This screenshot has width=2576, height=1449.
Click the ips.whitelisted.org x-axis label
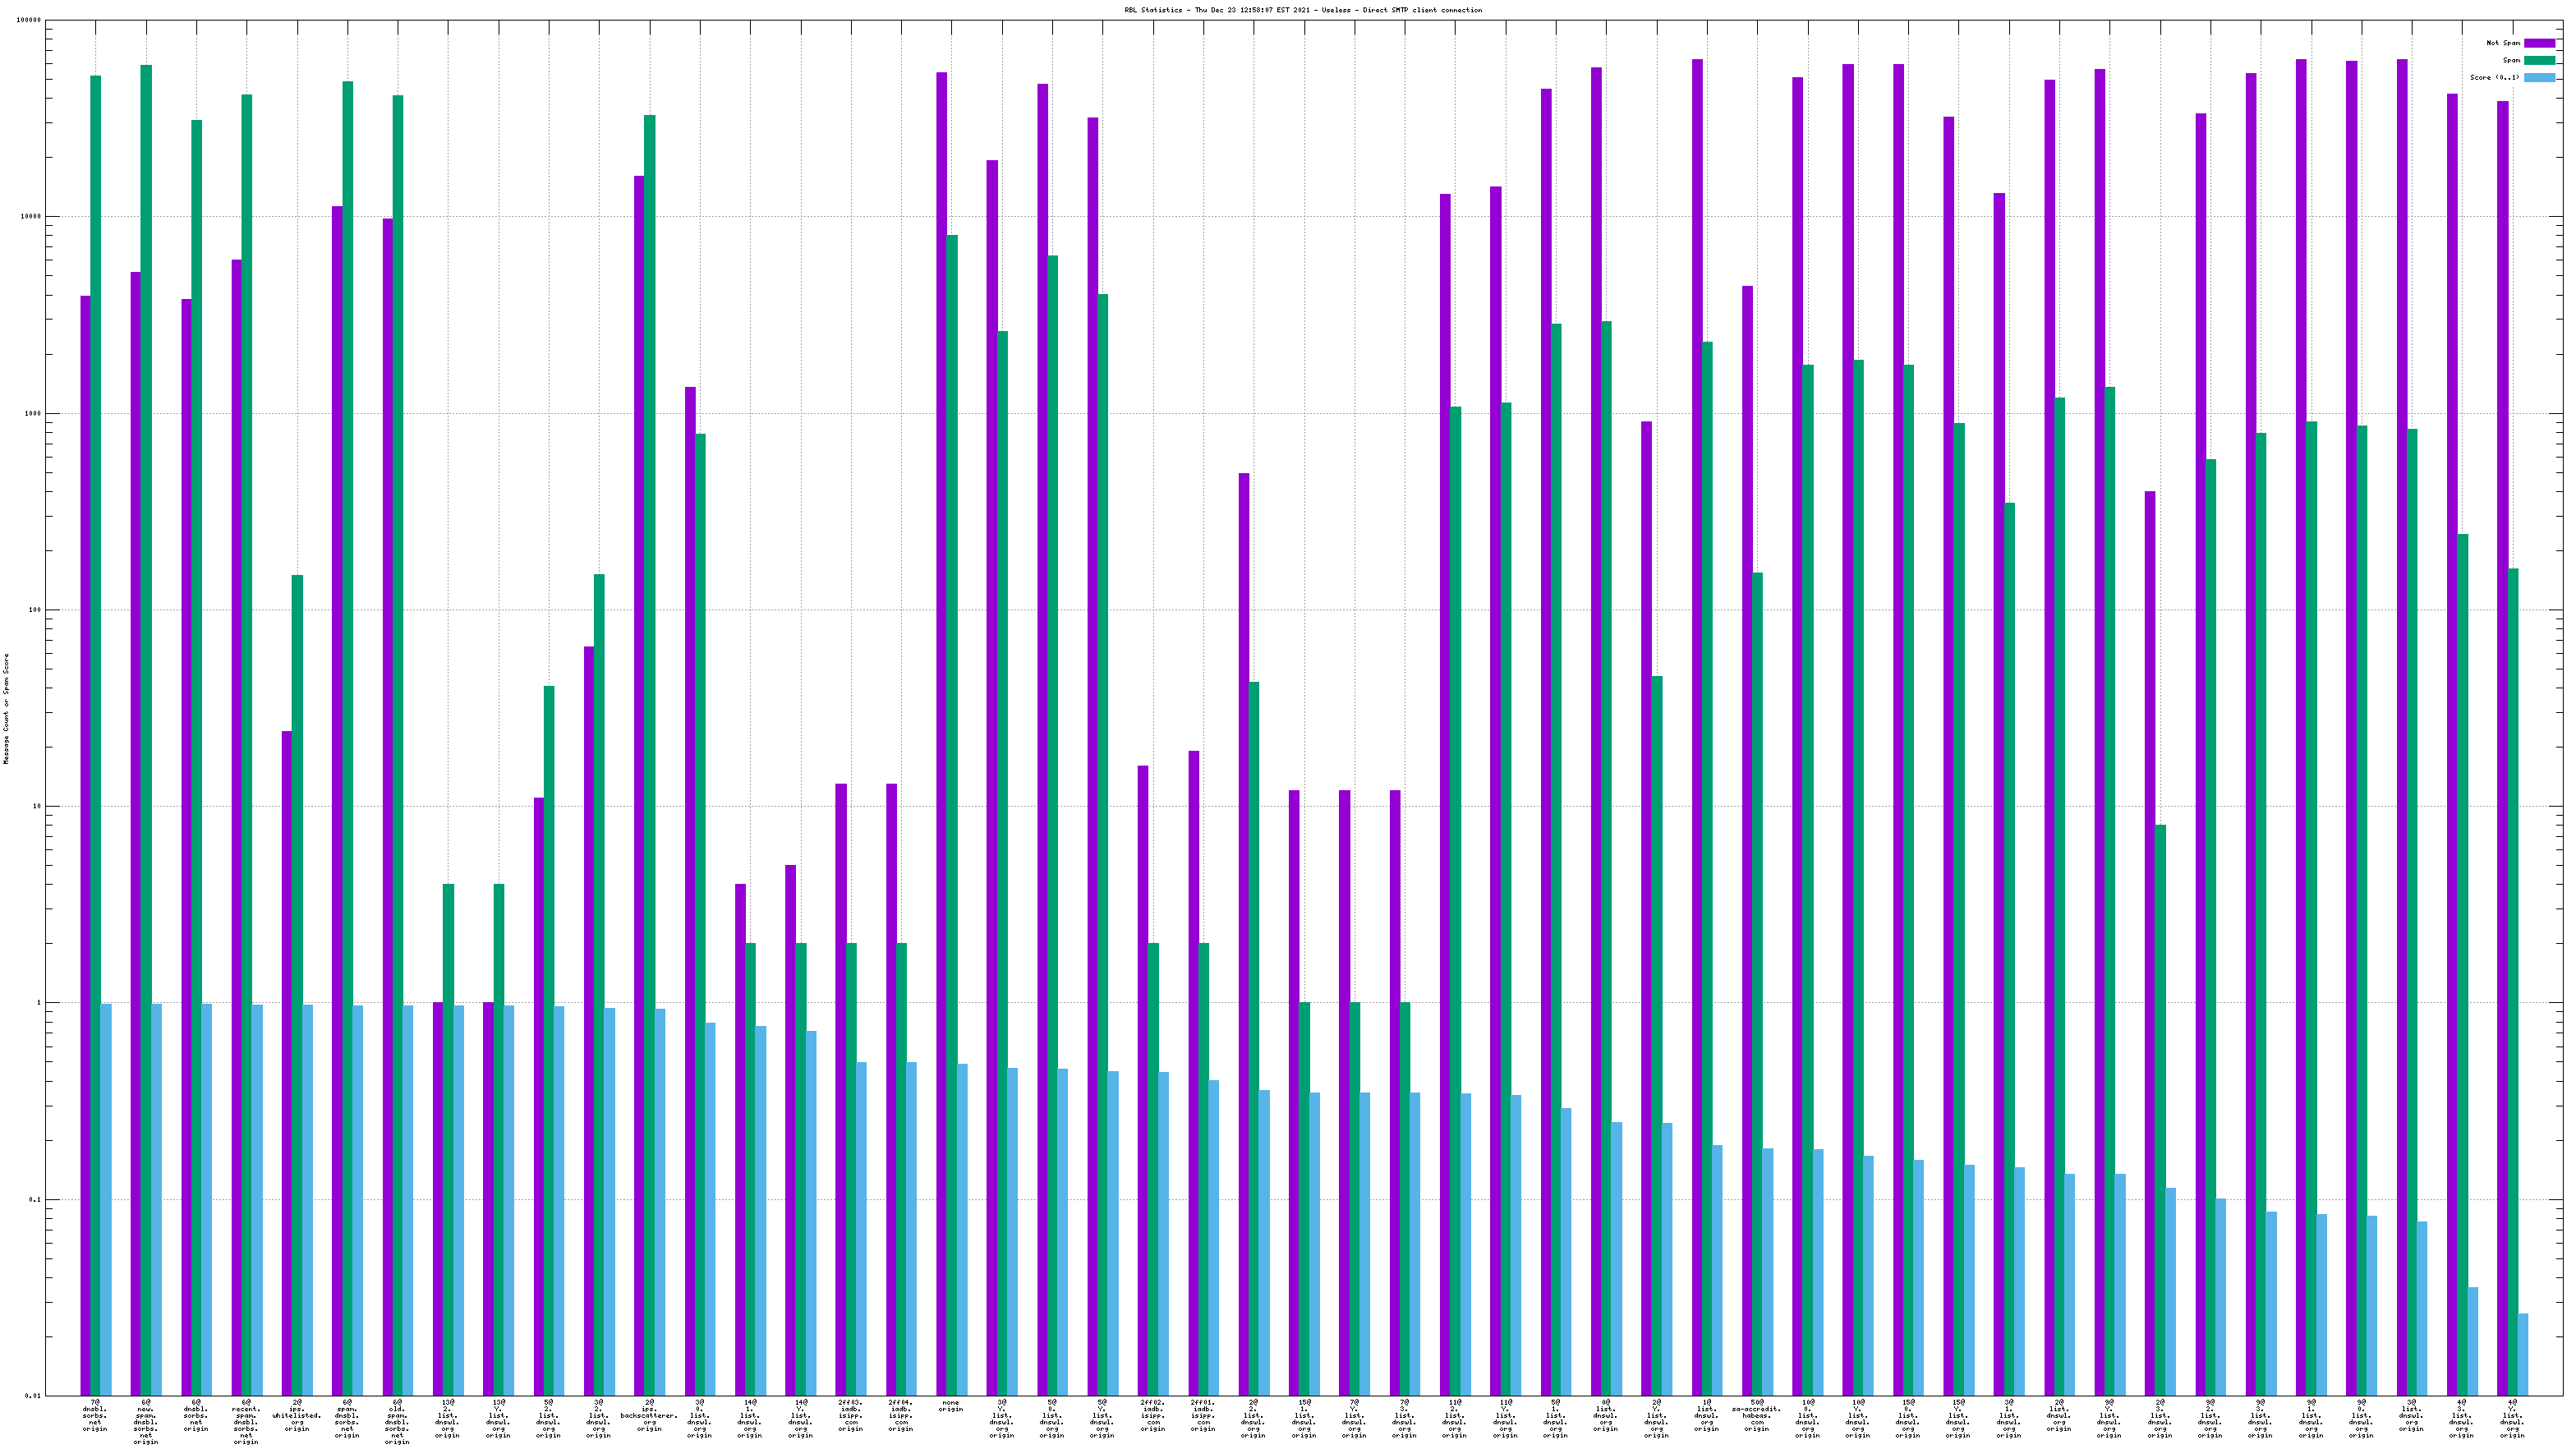coord(297,1415)
